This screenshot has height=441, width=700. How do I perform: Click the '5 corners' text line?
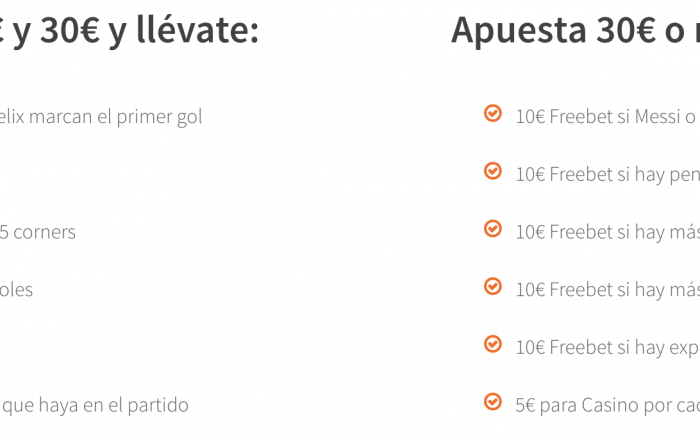(x=38, y=232)
